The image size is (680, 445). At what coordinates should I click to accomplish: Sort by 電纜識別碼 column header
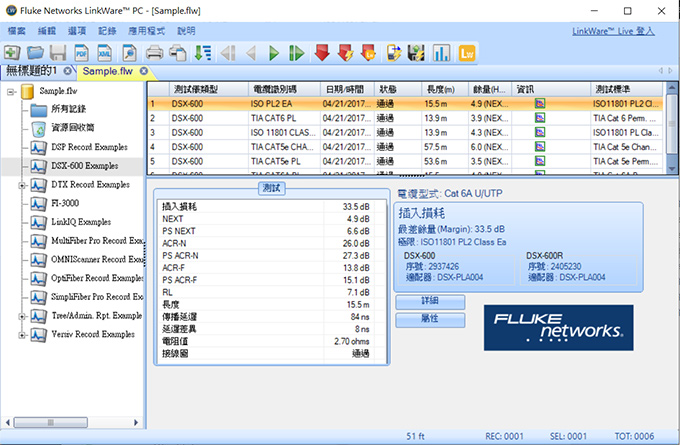pyautogui.click(x=284, y=89)
